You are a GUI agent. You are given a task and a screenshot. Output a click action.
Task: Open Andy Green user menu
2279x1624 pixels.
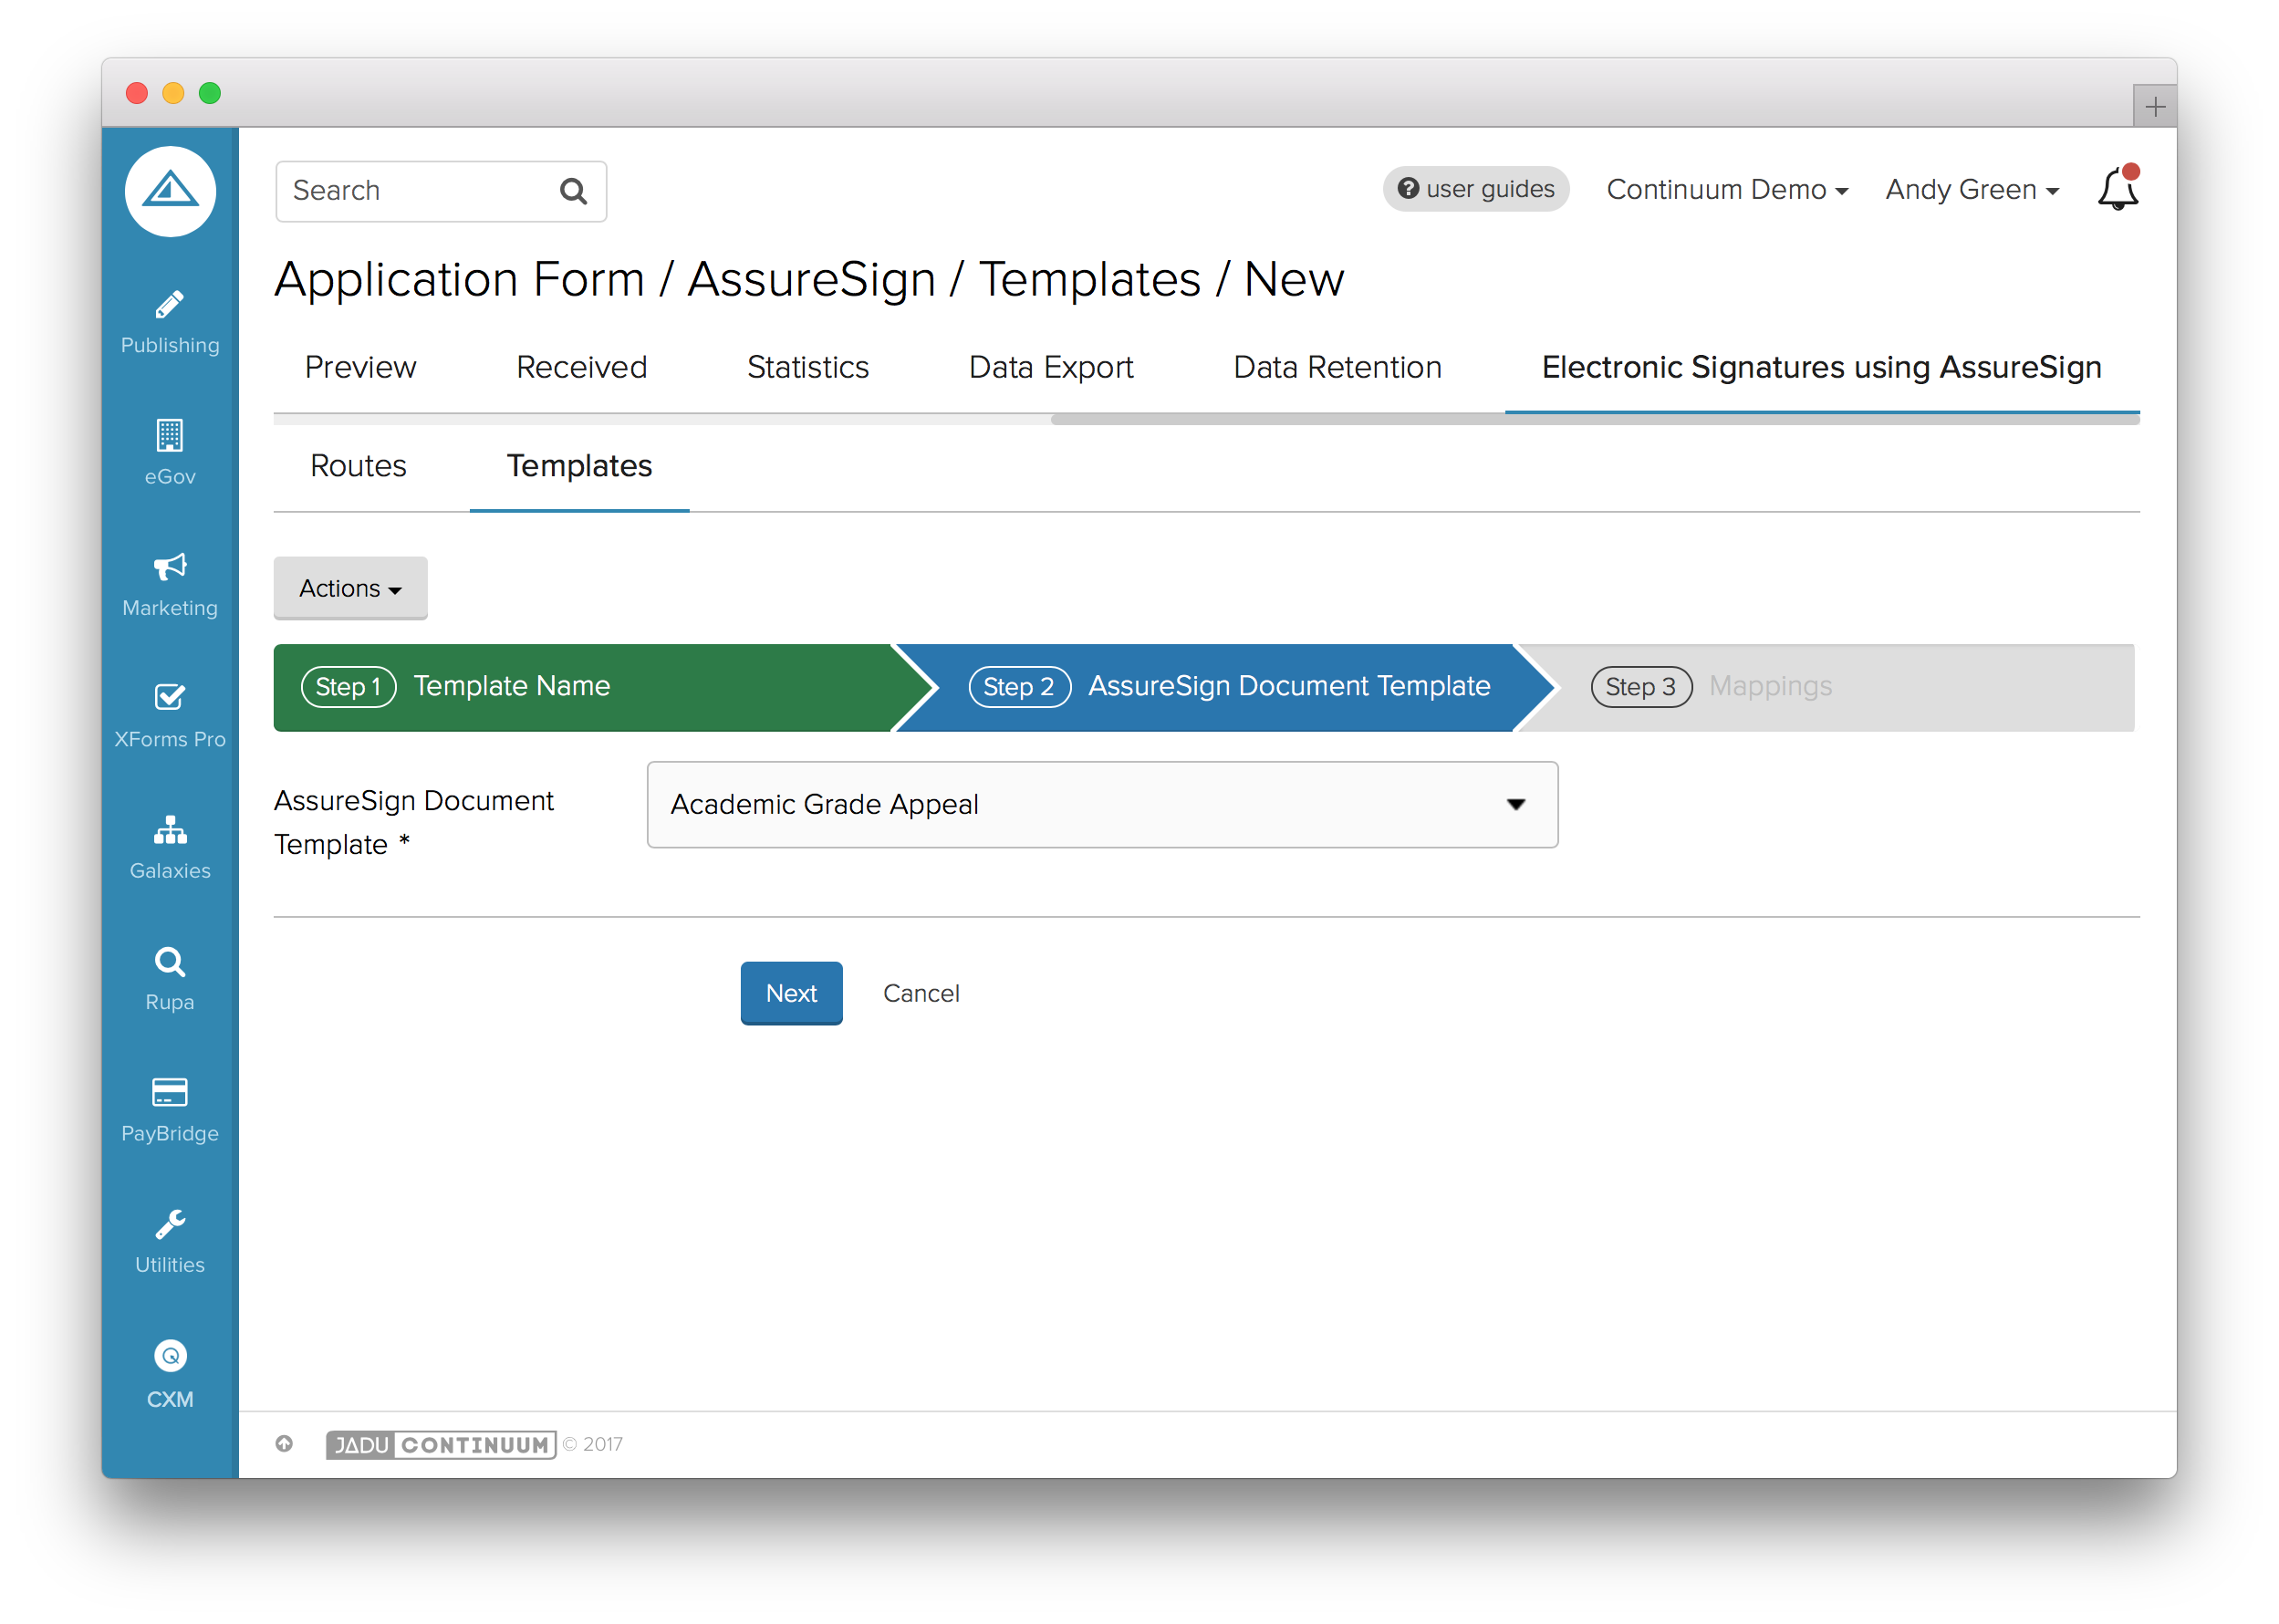1971,190
